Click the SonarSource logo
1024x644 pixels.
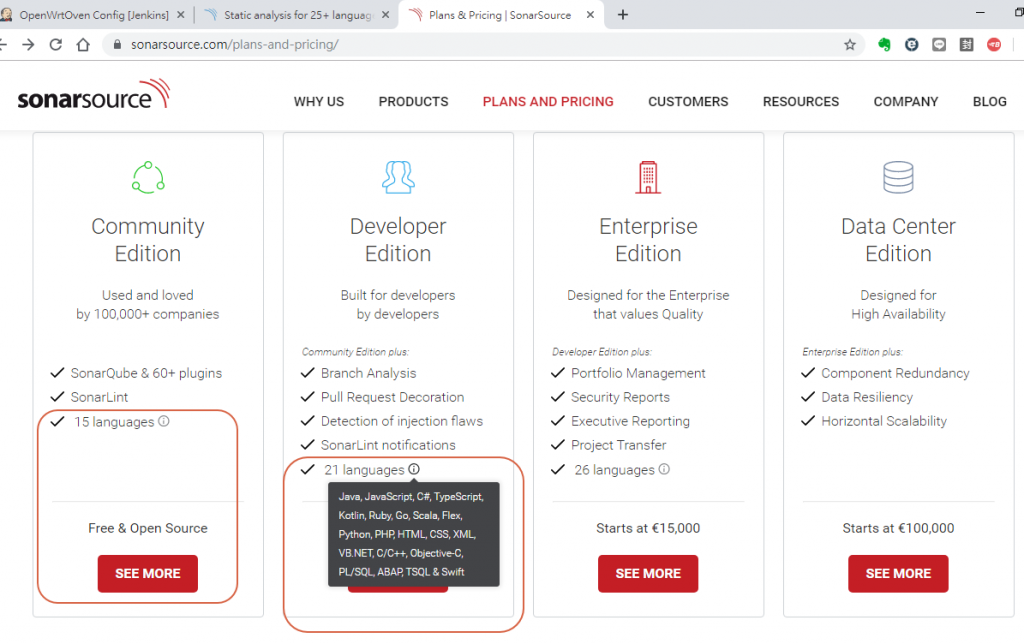pos(93,95)
